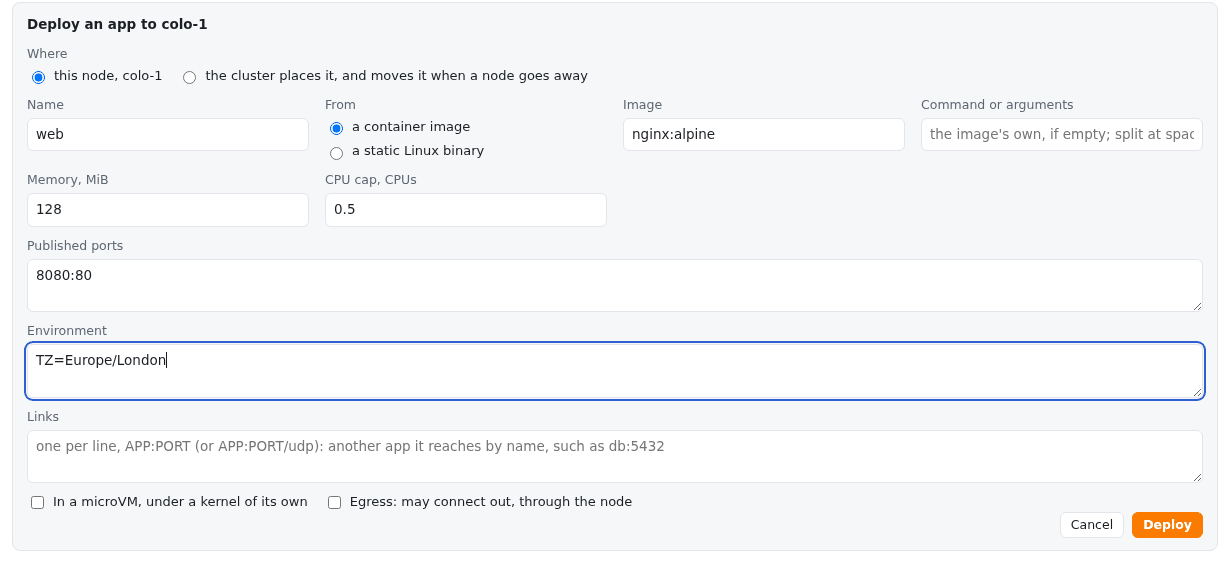Image resolution: width=1230 pixels, height=562 pixels.
Task: Edit the CPU cap field '0.5'
Action: click(x=466, y=210)
